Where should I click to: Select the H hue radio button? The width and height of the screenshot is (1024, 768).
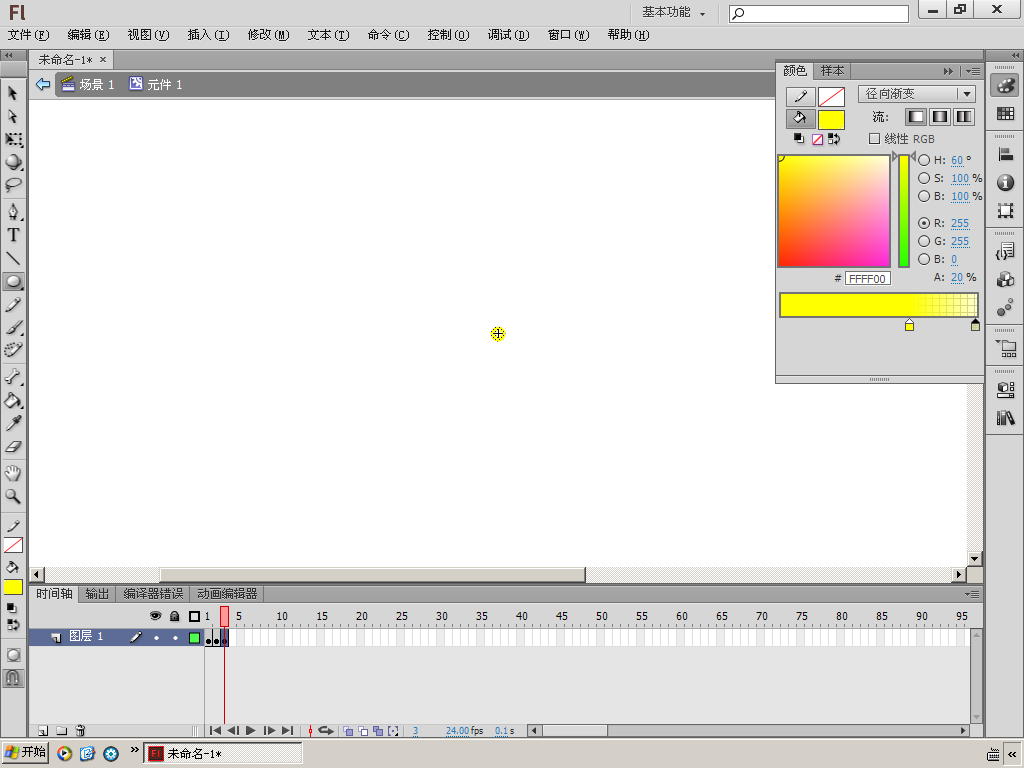pos(924,160)
